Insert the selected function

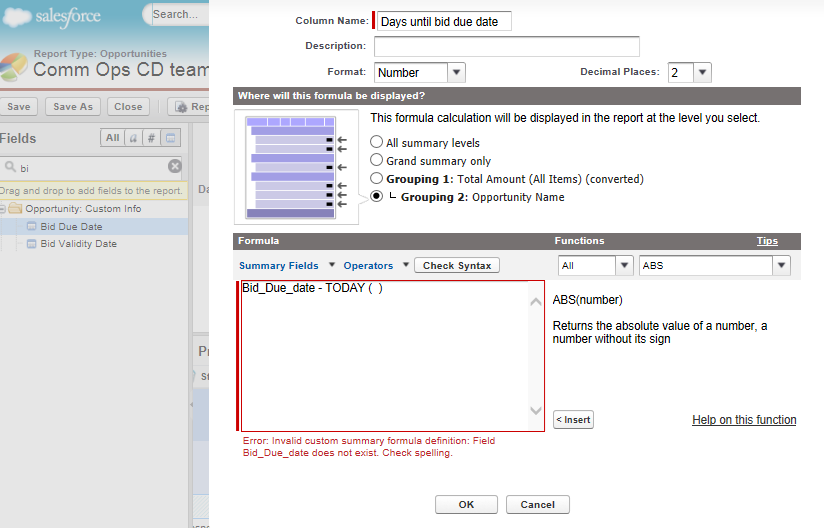[x=573, y=420]
